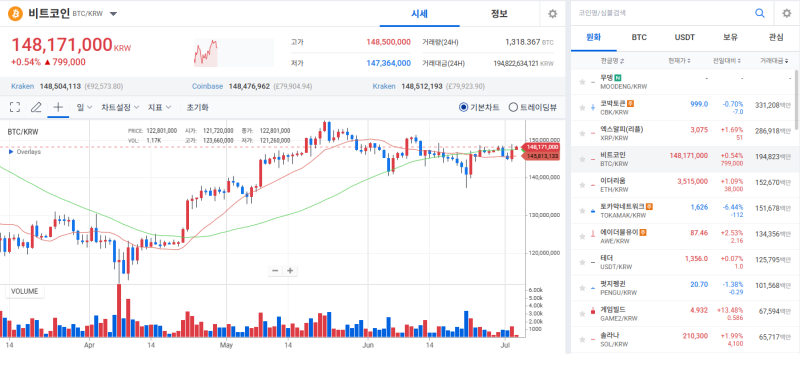Open the 차트설정 dropdown
800x371 pixels.
coord(120,107)
